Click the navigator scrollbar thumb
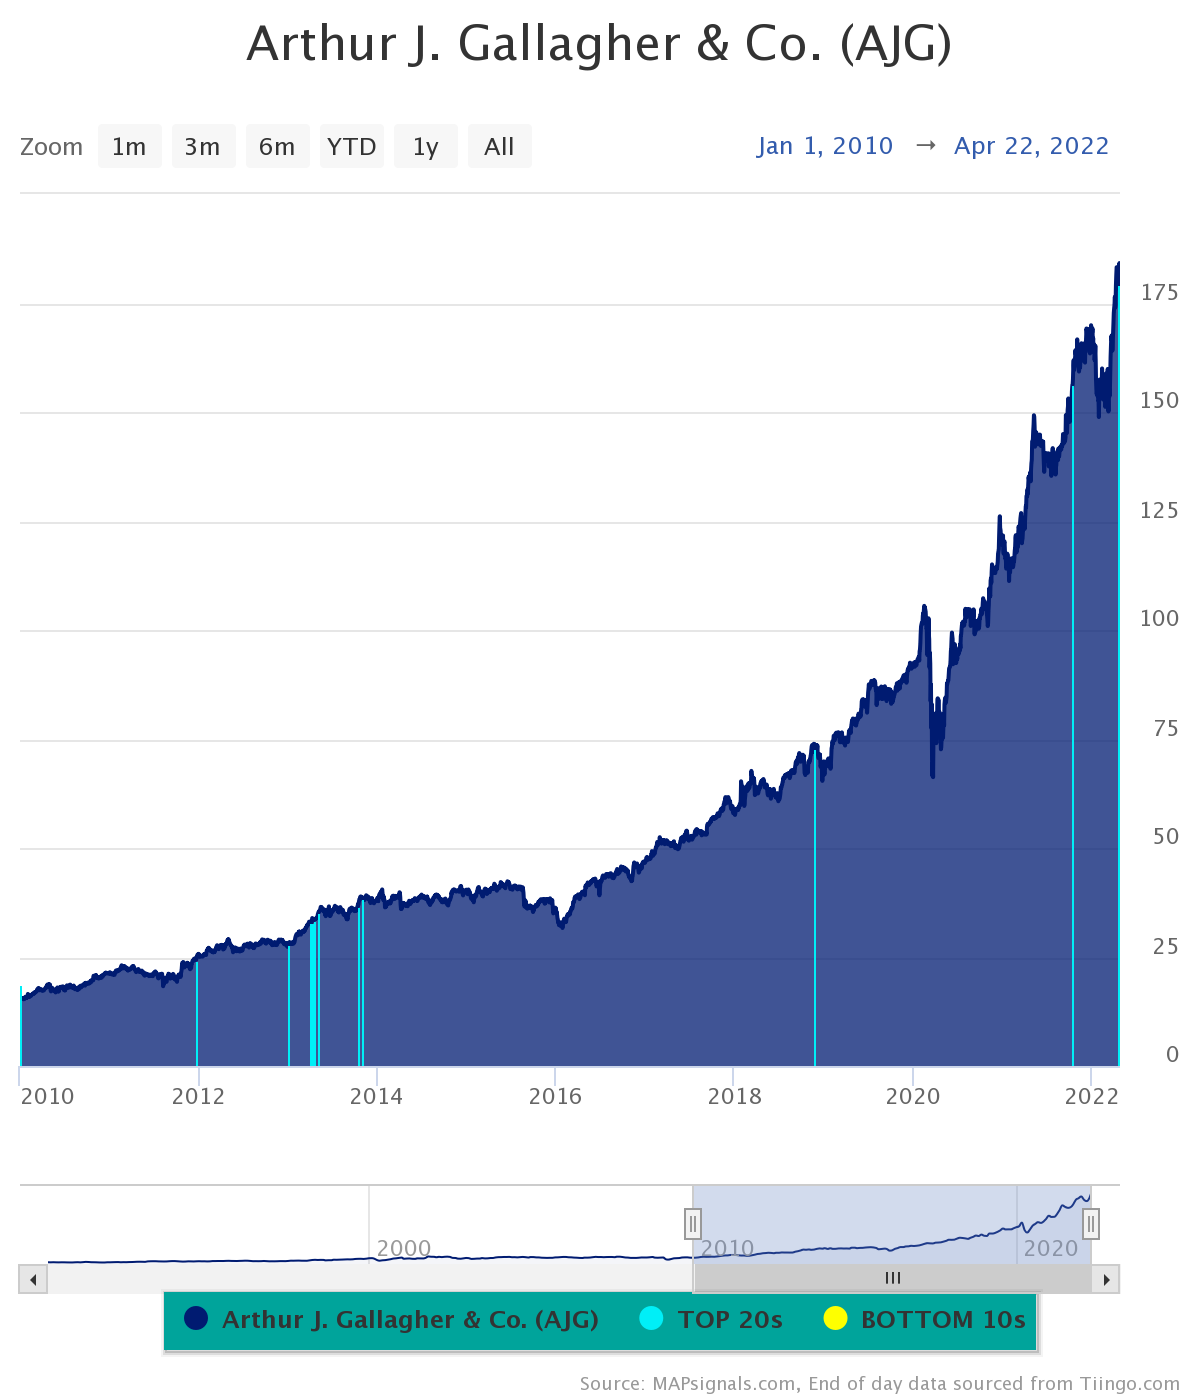 892,1278
